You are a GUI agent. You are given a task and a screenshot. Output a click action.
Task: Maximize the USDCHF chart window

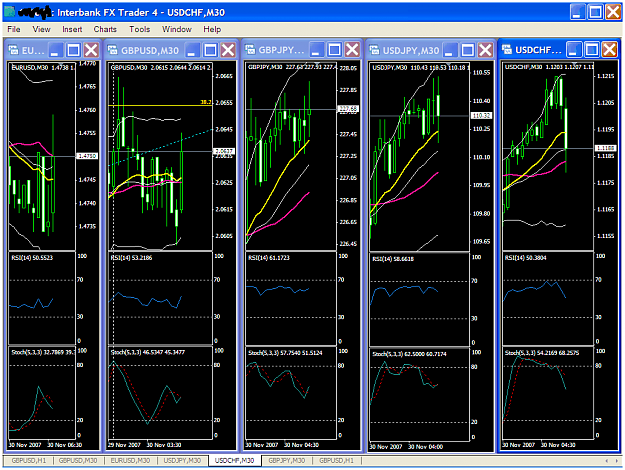click(592, 50)
